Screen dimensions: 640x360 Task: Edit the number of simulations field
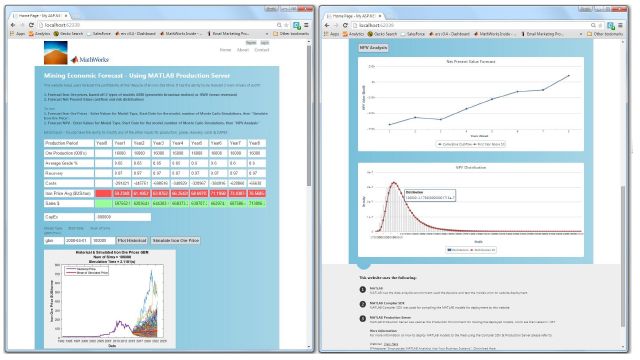(x=102, y=241)
